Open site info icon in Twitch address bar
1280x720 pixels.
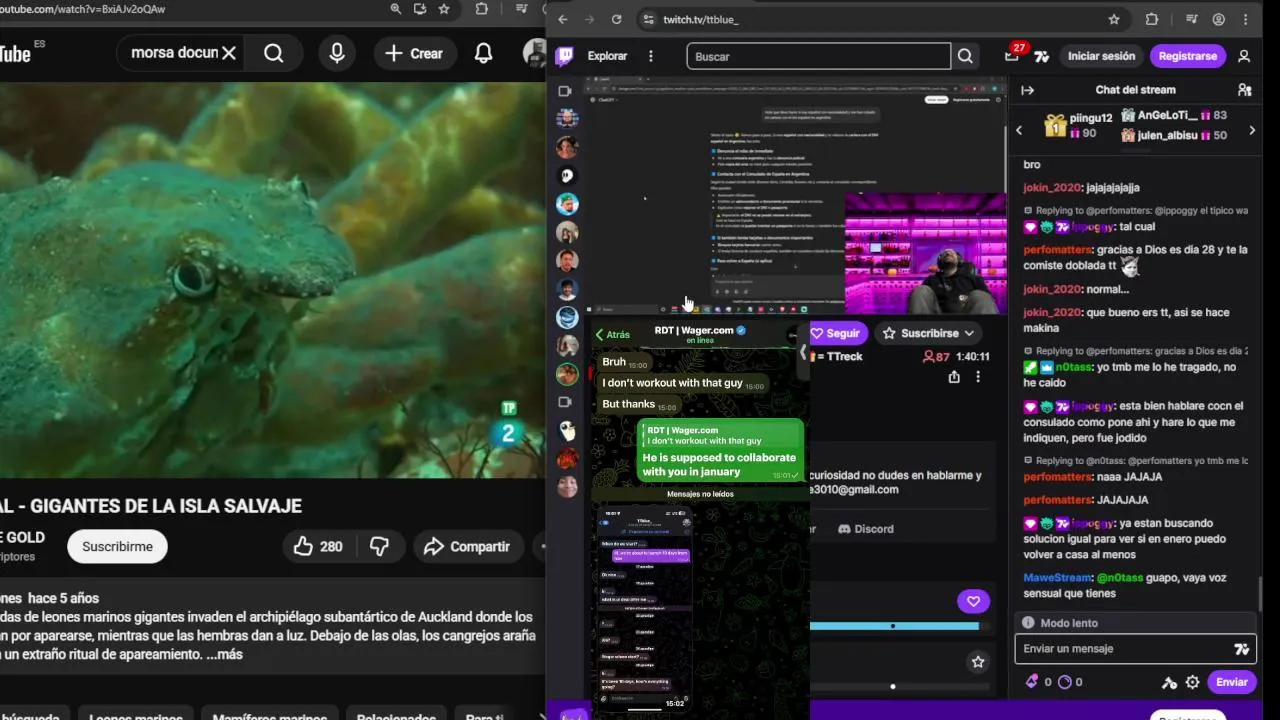point(649,19)
